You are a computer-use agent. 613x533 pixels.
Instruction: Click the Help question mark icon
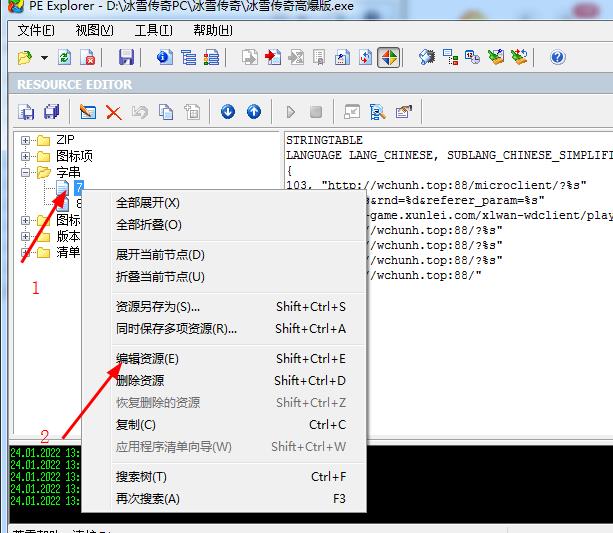[558, 58]
